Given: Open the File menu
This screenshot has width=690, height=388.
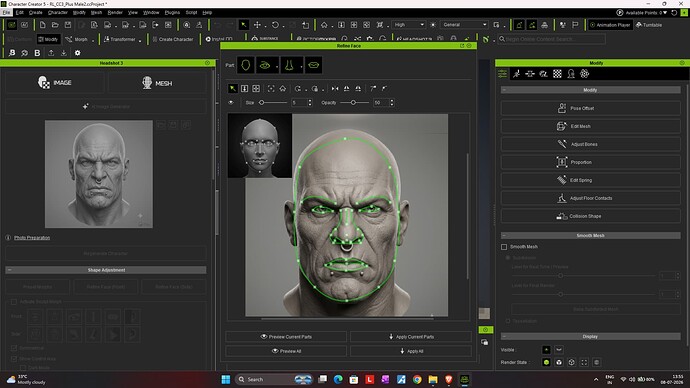Looking at the screenshot, I should 7,13.
